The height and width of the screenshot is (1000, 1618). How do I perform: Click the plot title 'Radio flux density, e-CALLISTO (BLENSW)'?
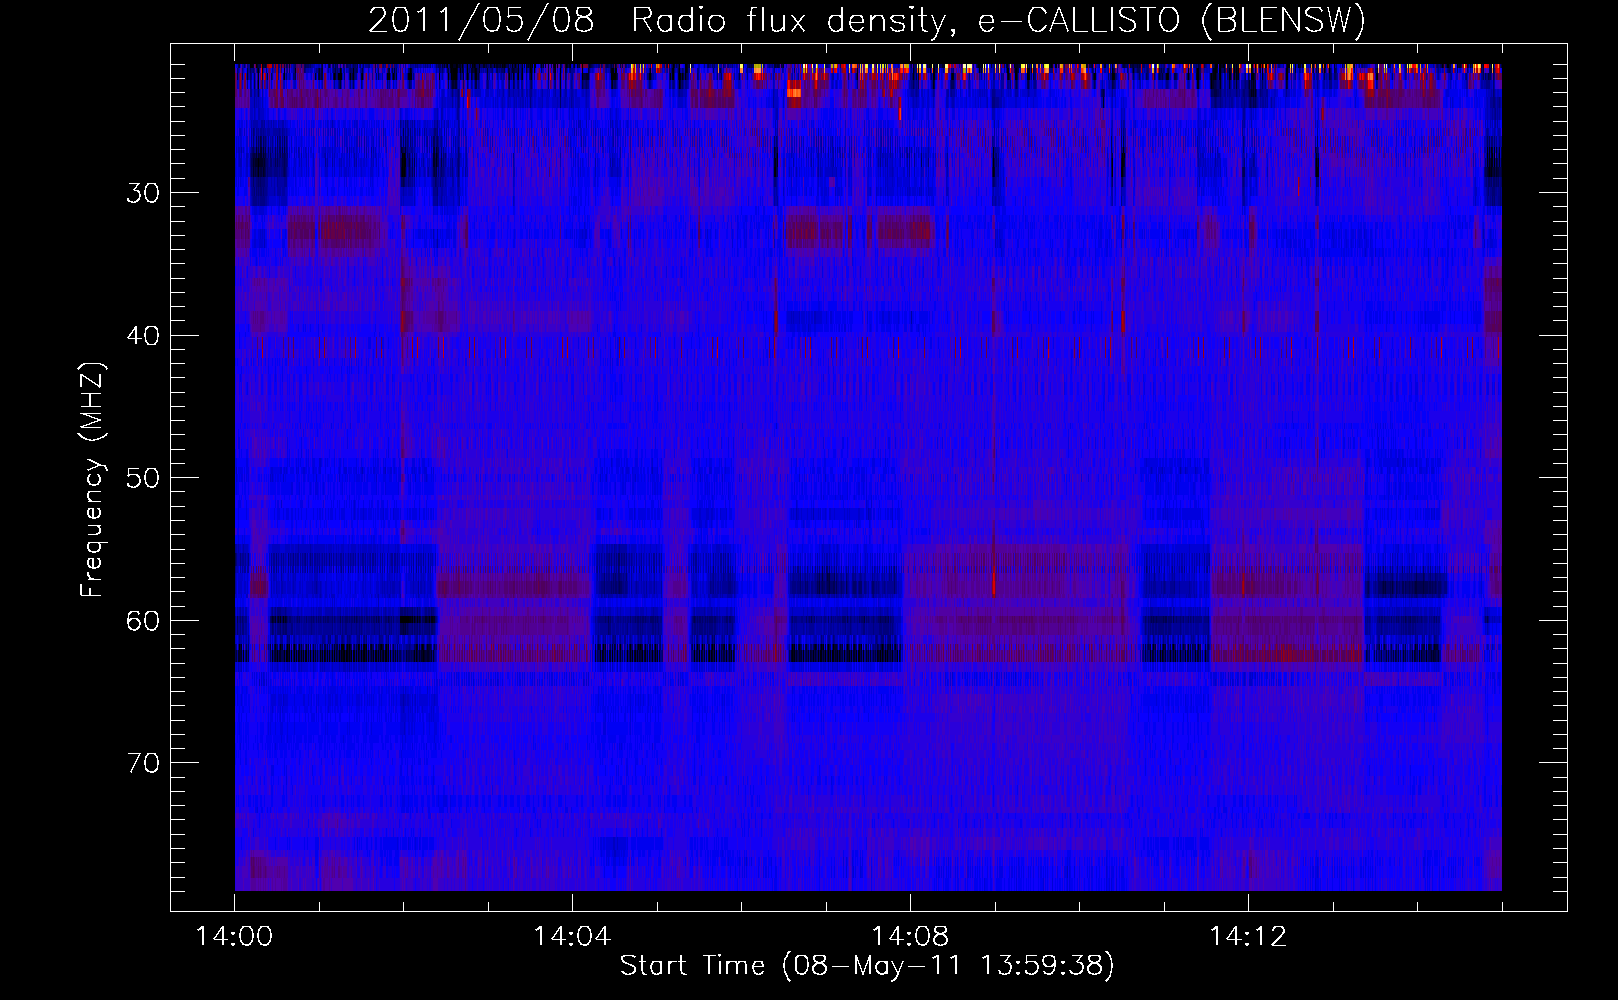pyautogui.click(x=998, y=21)
